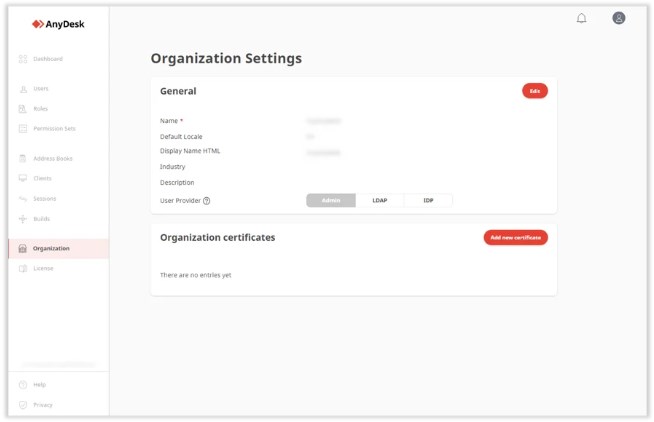Click the Address Books icon
The width and height of the screenshot is (654, 422).
coord(23,158)
